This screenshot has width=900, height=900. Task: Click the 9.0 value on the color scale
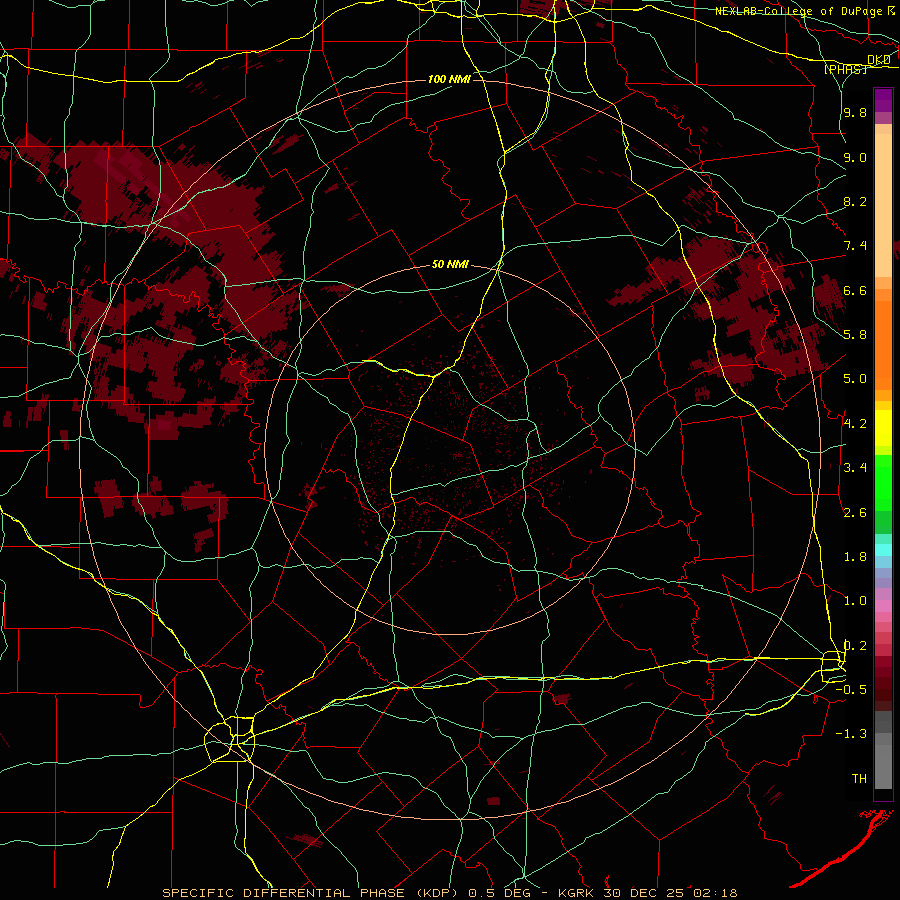click(x=855, y=157)
